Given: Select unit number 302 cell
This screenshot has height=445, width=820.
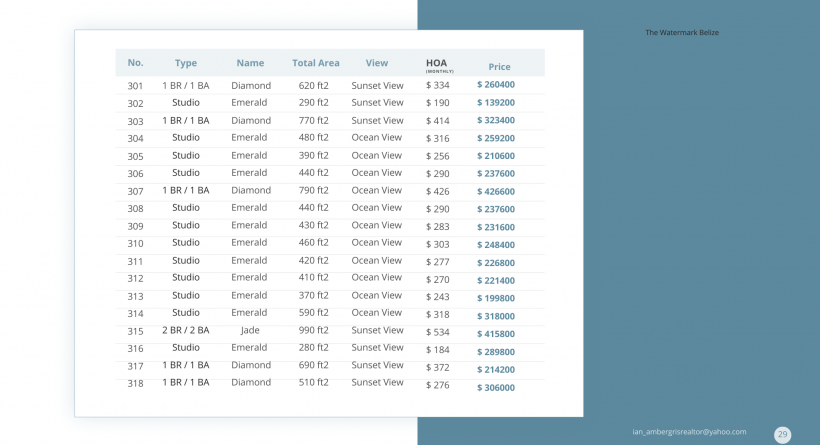Looking at the screenshot, I should coord(135,104).
